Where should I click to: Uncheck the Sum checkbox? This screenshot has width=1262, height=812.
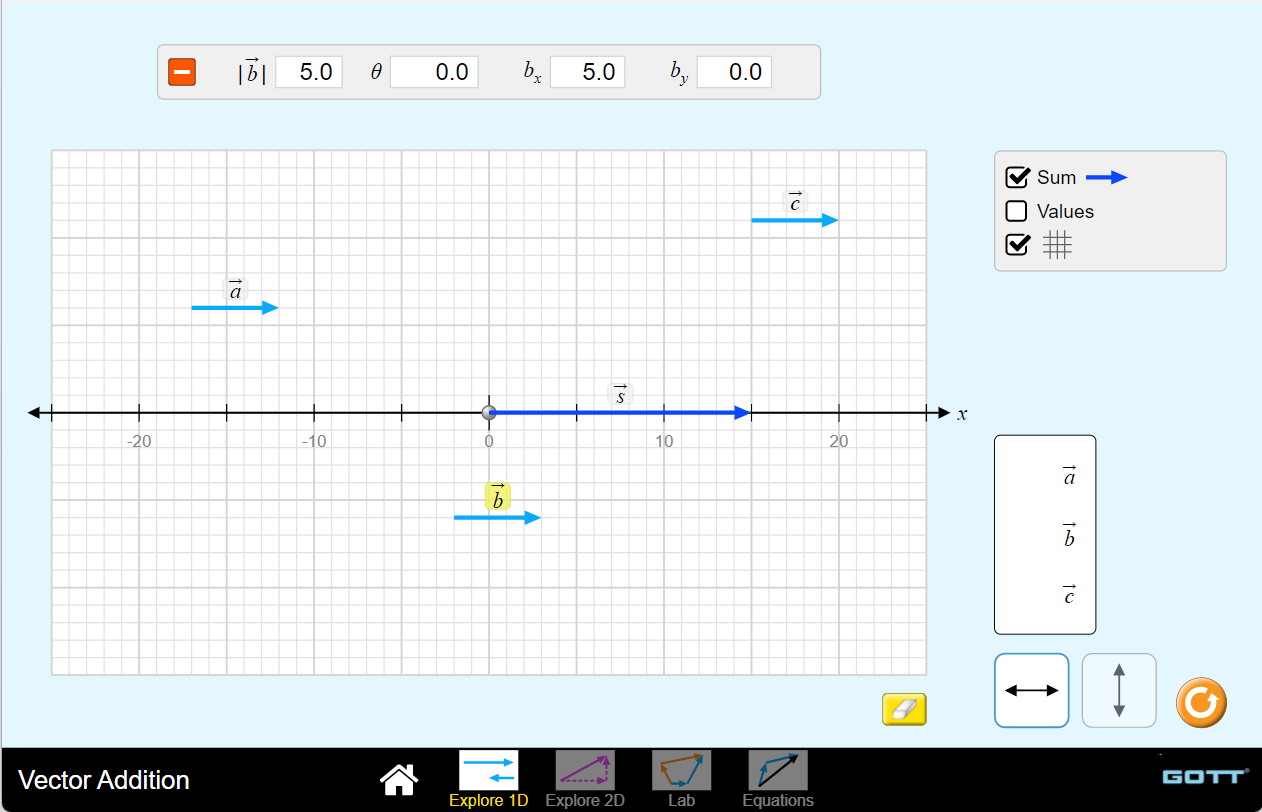1017,178
